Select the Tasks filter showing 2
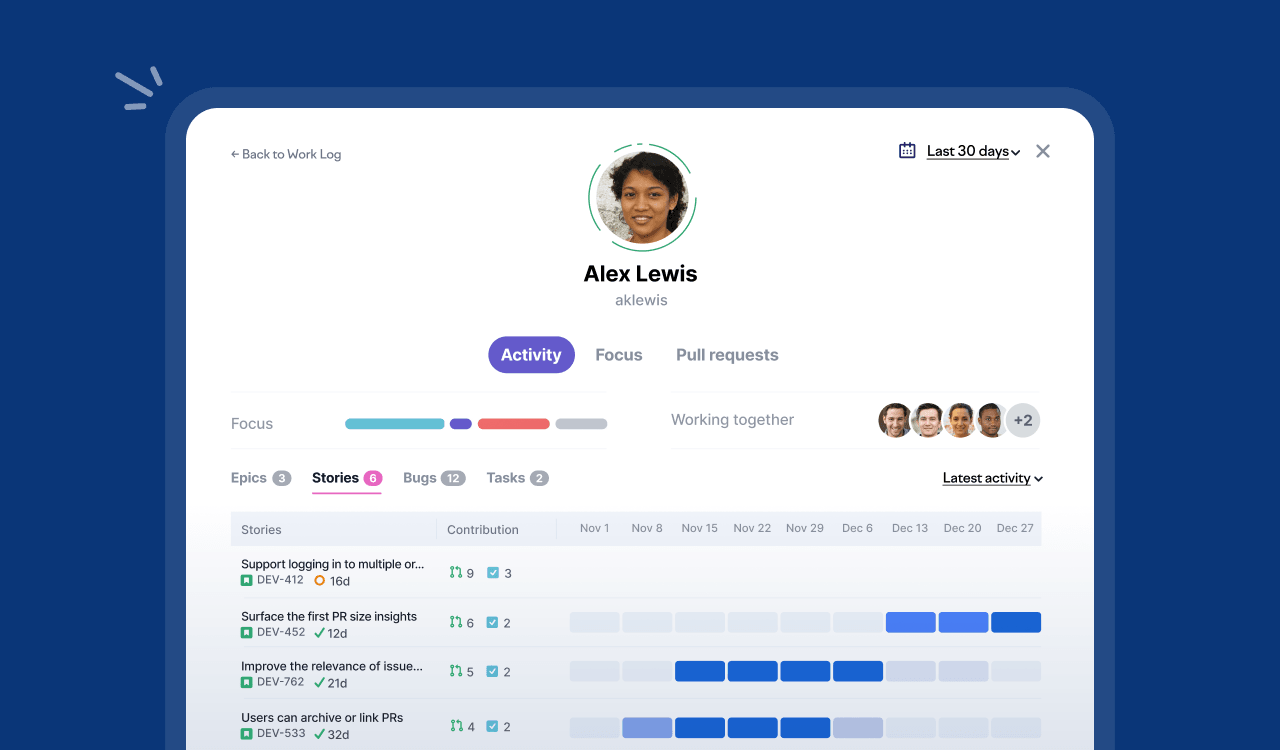The image size is (1280, 750). pos(516,478)
